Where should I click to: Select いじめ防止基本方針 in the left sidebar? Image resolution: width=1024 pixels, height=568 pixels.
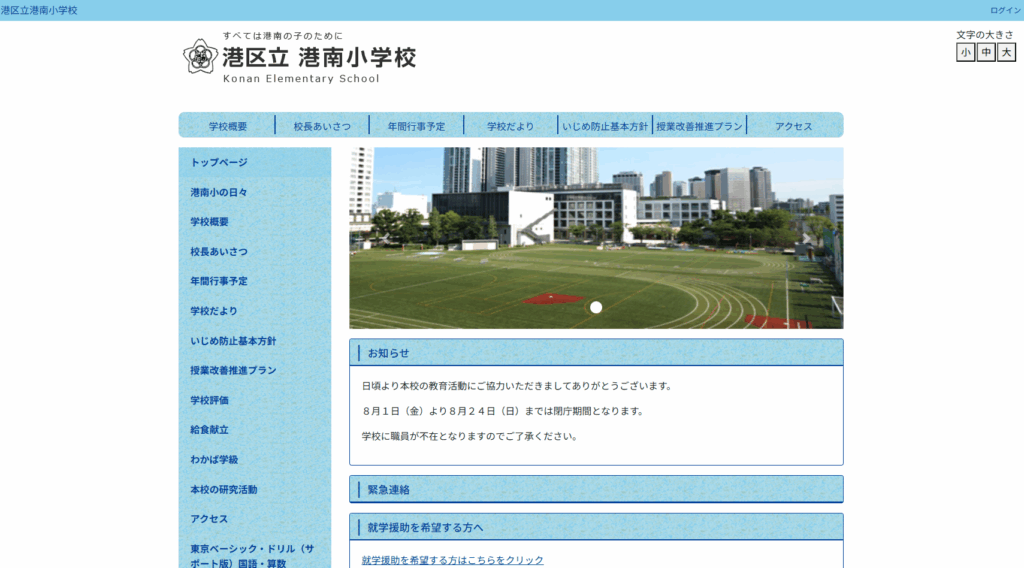point(255,341)
